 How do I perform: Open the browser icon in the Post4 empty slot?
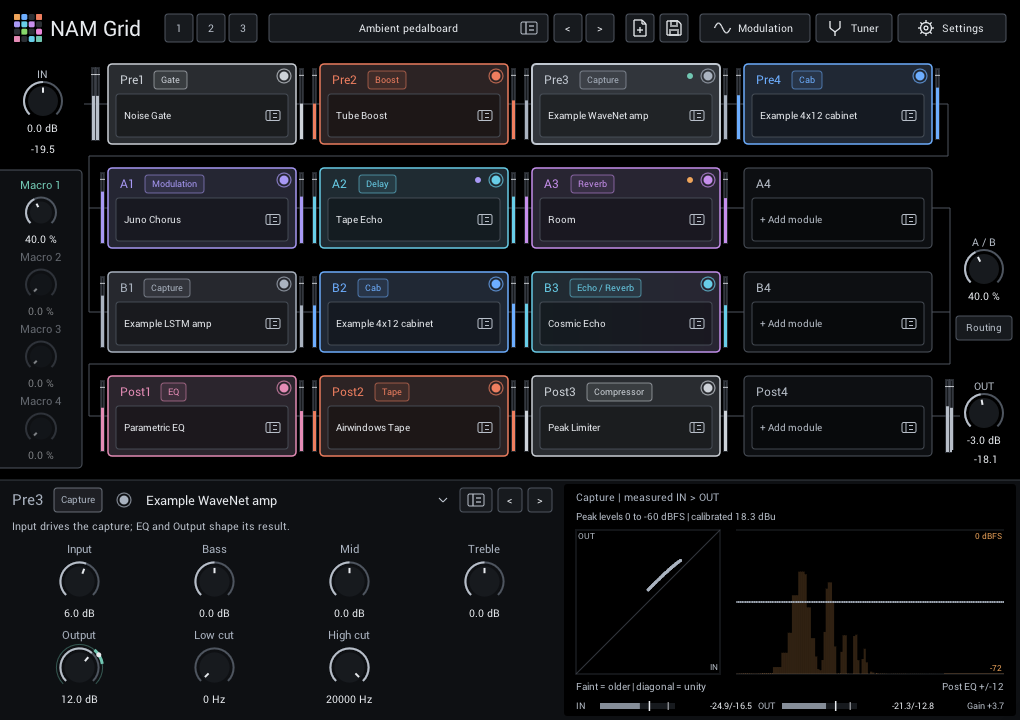pyautogui.click(x=909, y=427)
